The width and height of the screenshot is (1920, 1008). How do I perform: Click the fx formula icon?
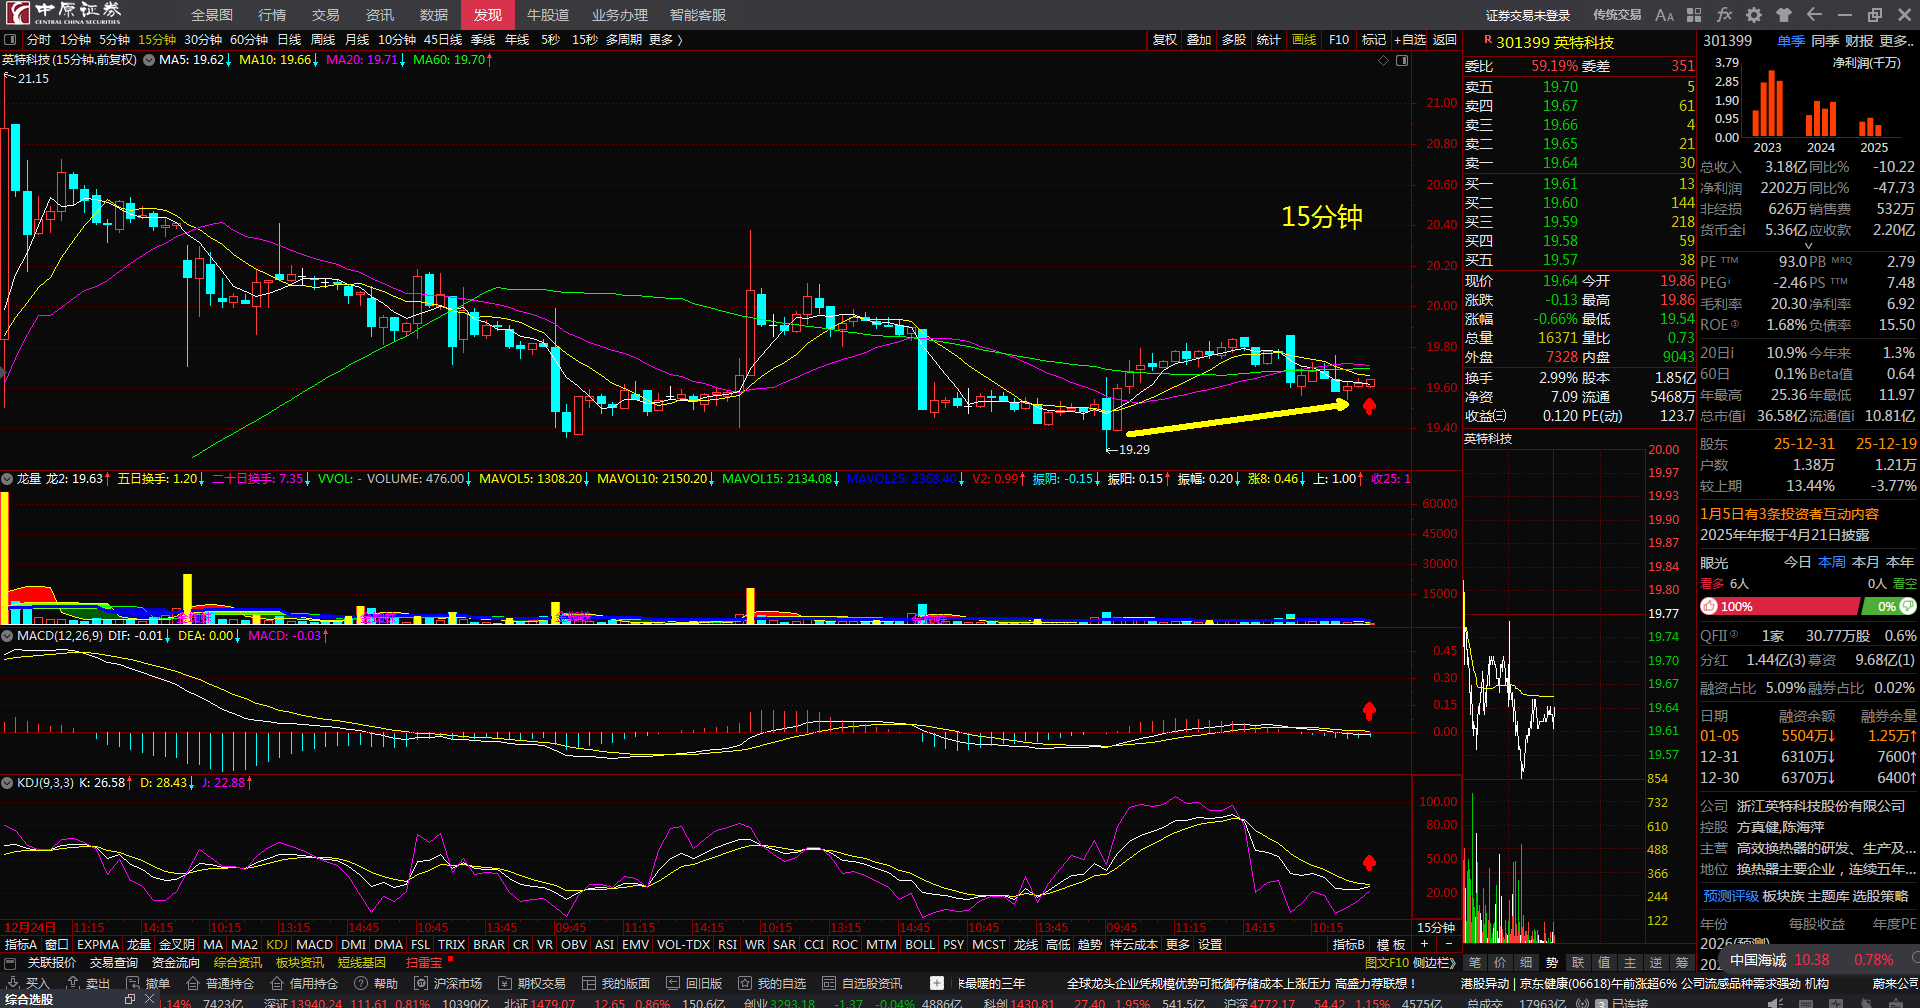click(1724, 15)
